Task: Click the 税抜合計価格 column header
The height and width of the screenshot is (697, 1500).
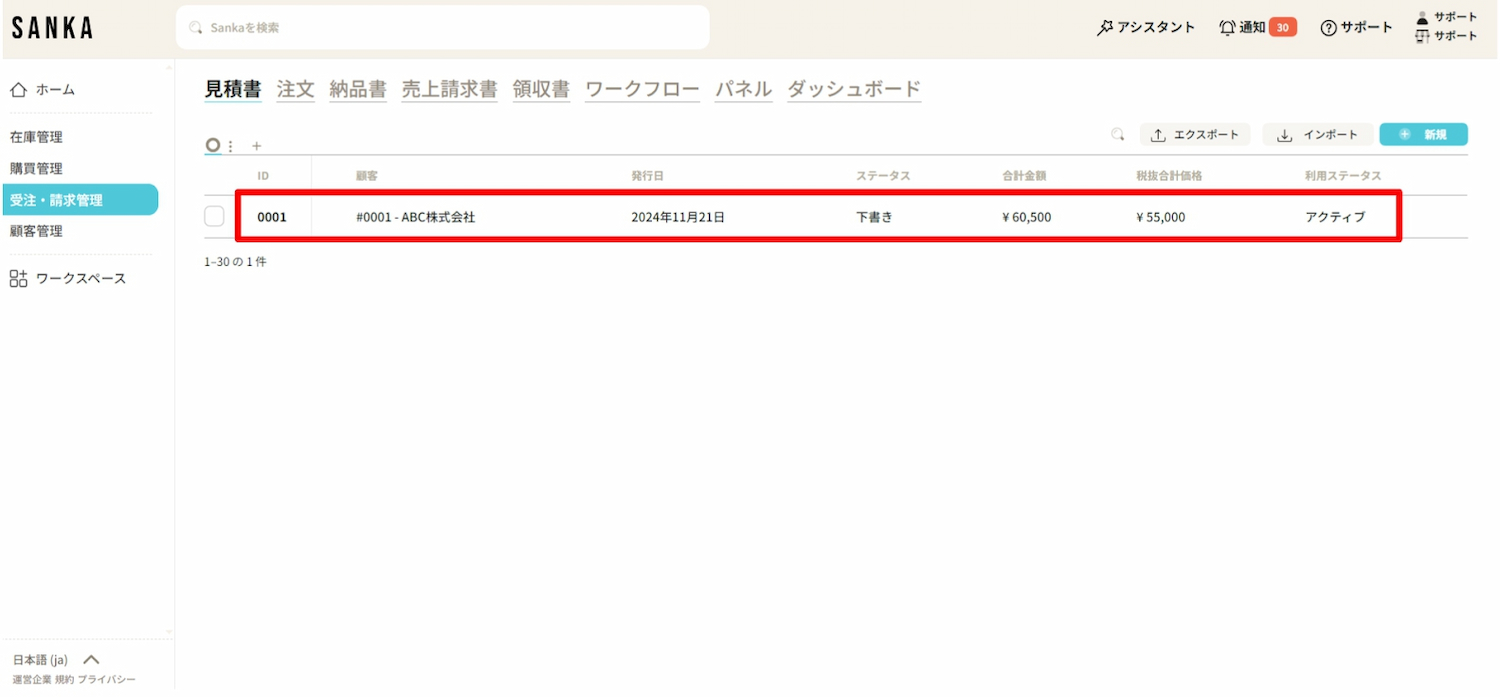Action: tap(1169, 176)
